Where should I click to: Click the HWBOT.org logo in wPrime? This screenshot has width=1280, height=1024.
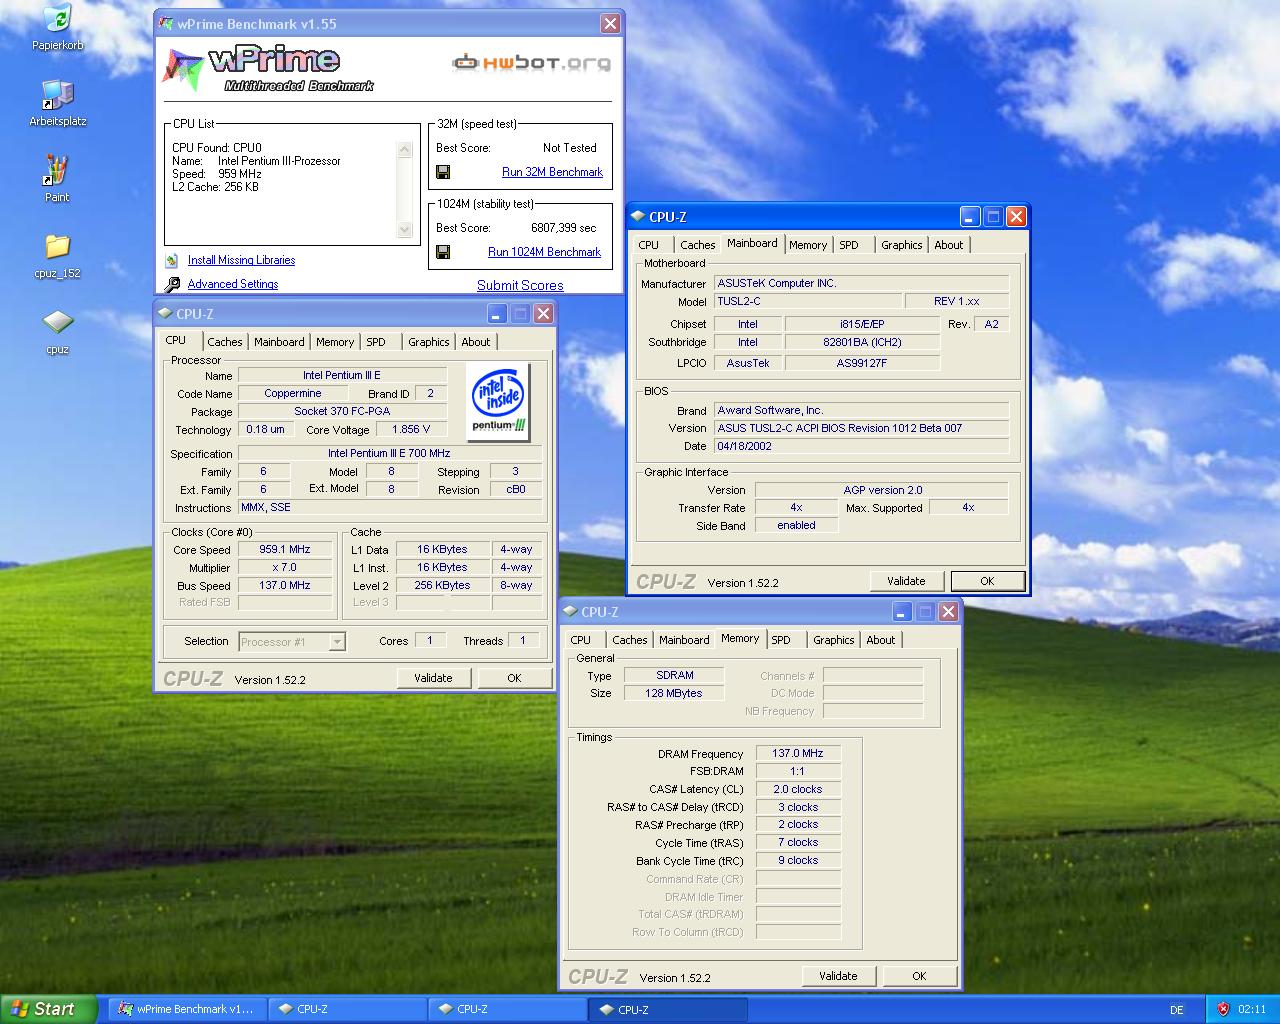point(531,63)
